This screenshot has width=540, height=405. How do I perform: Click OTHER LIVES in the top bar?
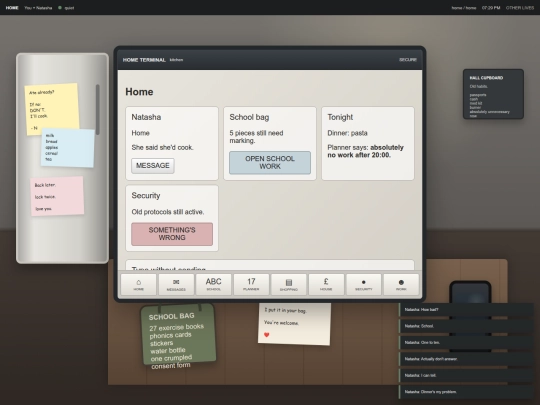(520, 8)
